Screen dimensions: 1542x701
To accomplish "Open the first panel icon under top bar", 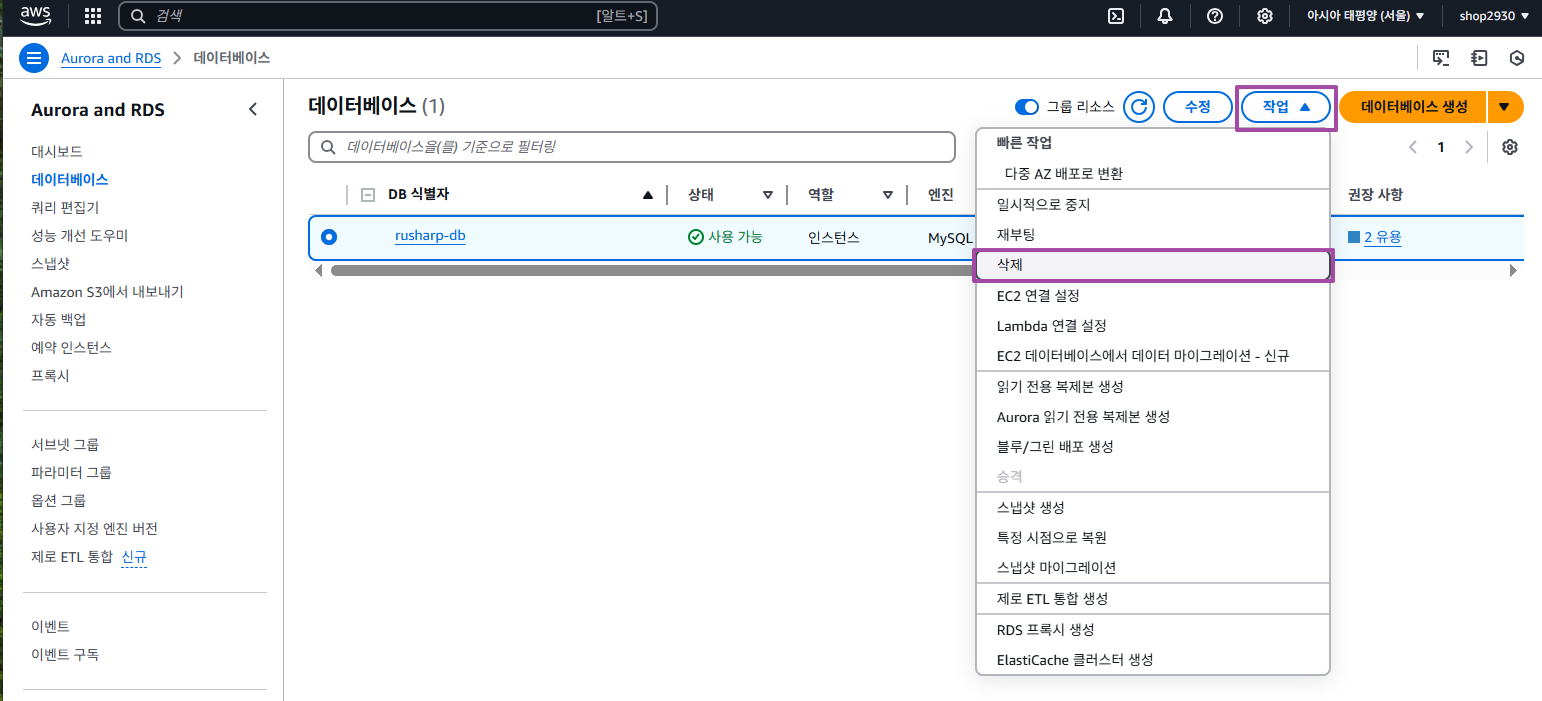I will pos(1441,58).
